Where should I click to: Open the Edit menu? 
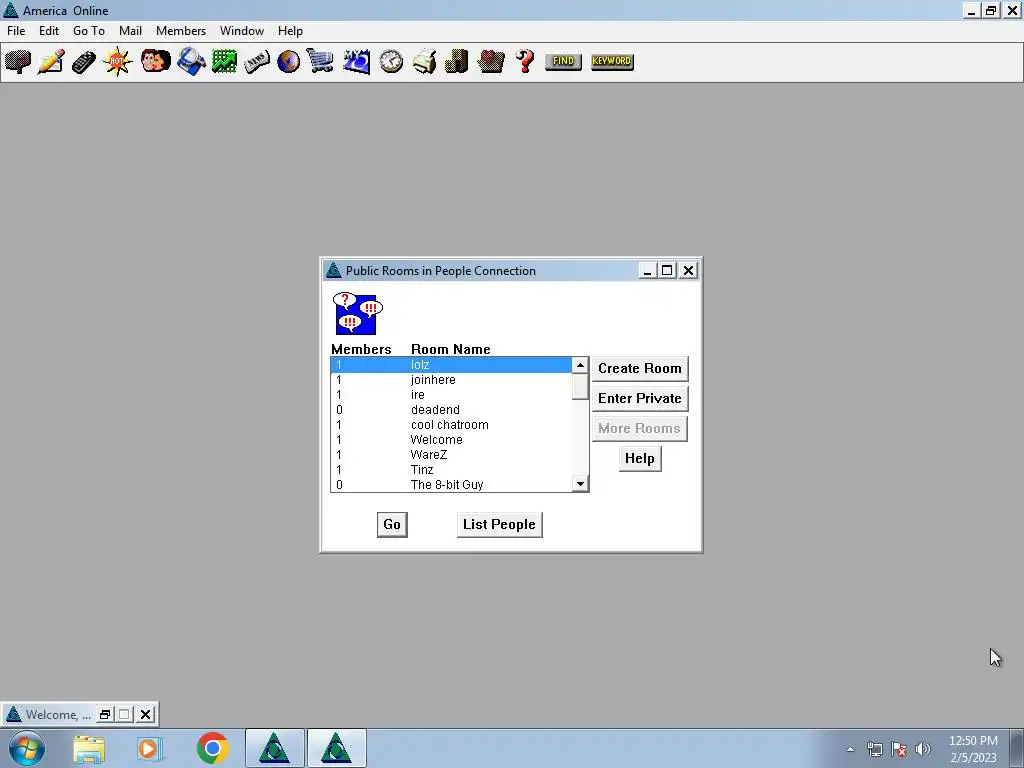click(x=48, y=31)
